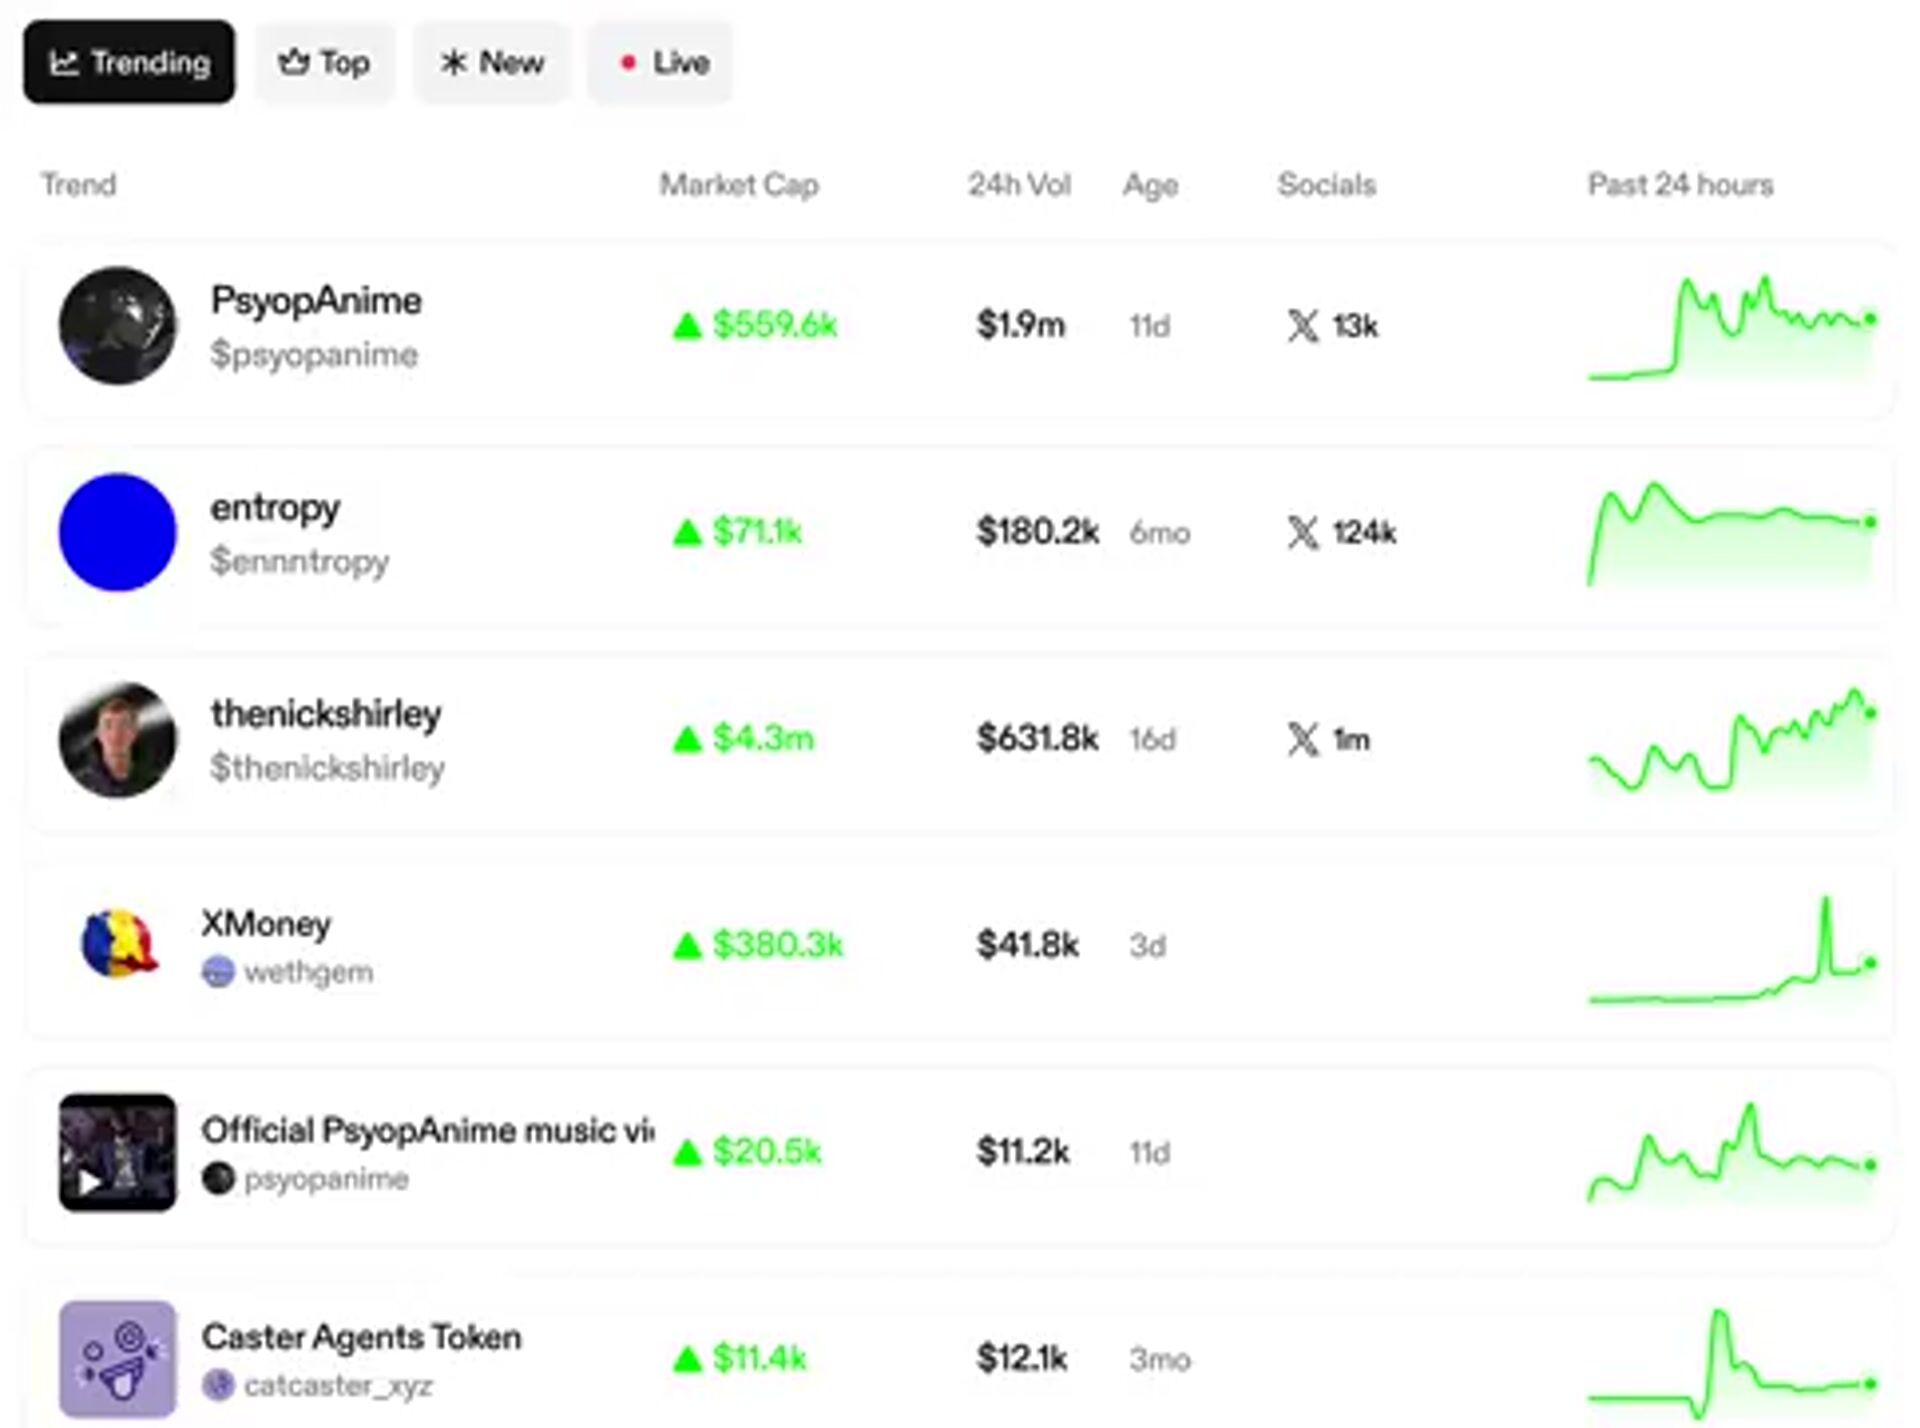Switch to the Trending tab
This screenshot has width=1920, height=1428.
129,62
